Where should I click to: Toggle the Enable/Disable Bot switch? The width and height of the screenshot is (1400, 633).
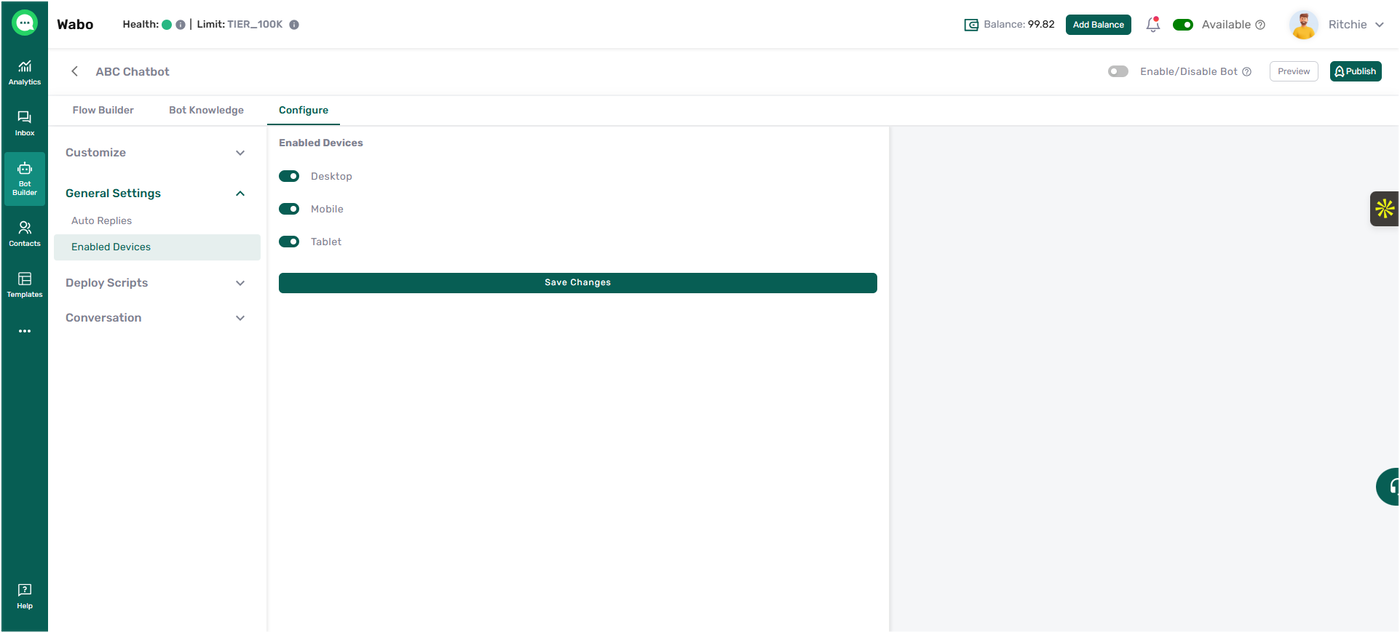coord(1118,72)
